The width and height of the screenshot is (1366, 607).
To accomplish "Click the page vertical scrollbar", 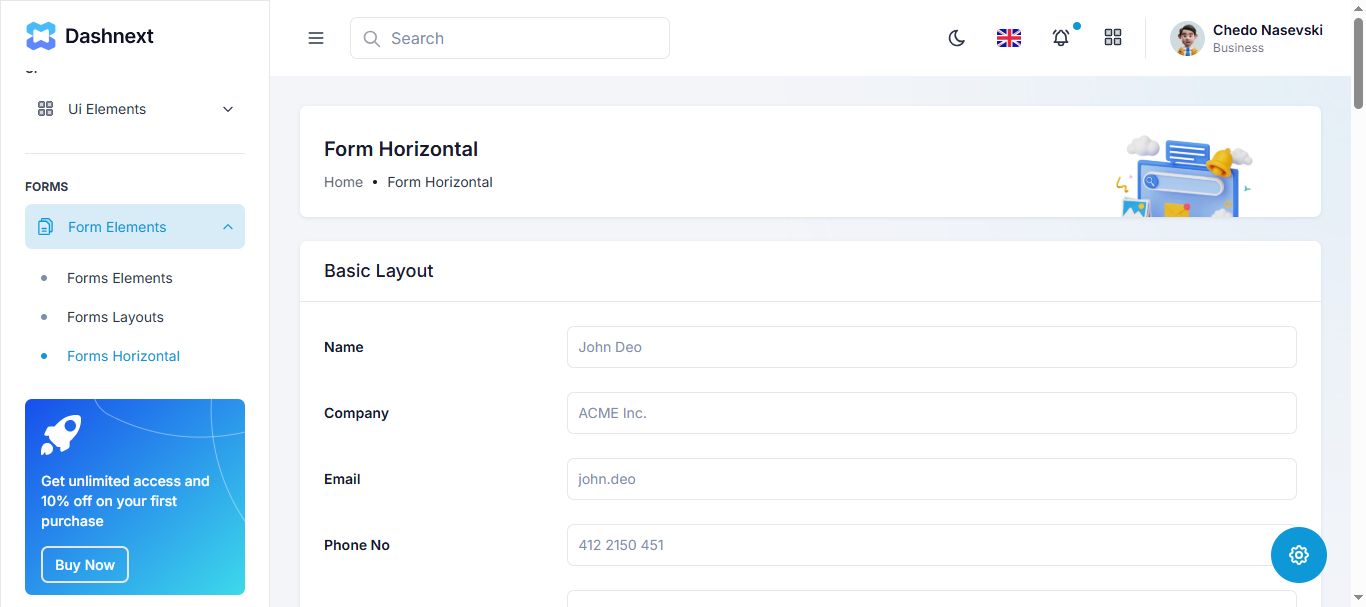I will point(1358,300).
